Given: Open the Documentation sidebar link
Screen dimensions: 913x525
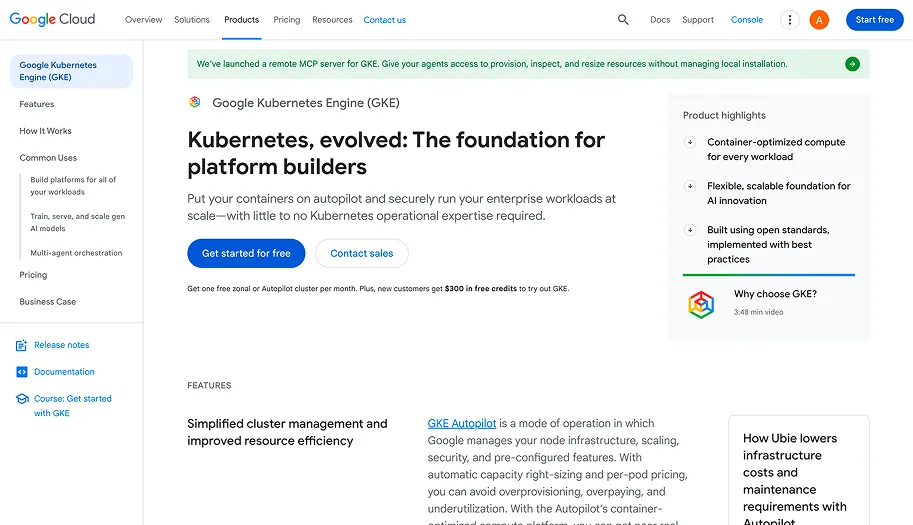Looking at the screenshot, I should [x=64, y=372].
